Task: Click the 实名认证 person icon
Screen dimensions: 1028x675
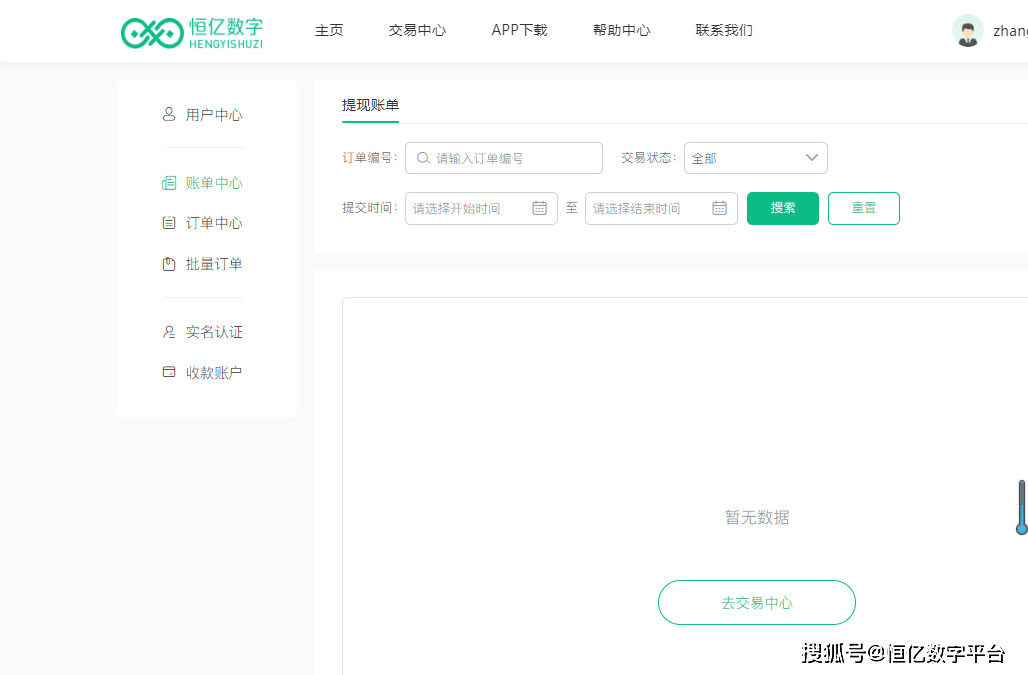Action: (x=168, y=332)
